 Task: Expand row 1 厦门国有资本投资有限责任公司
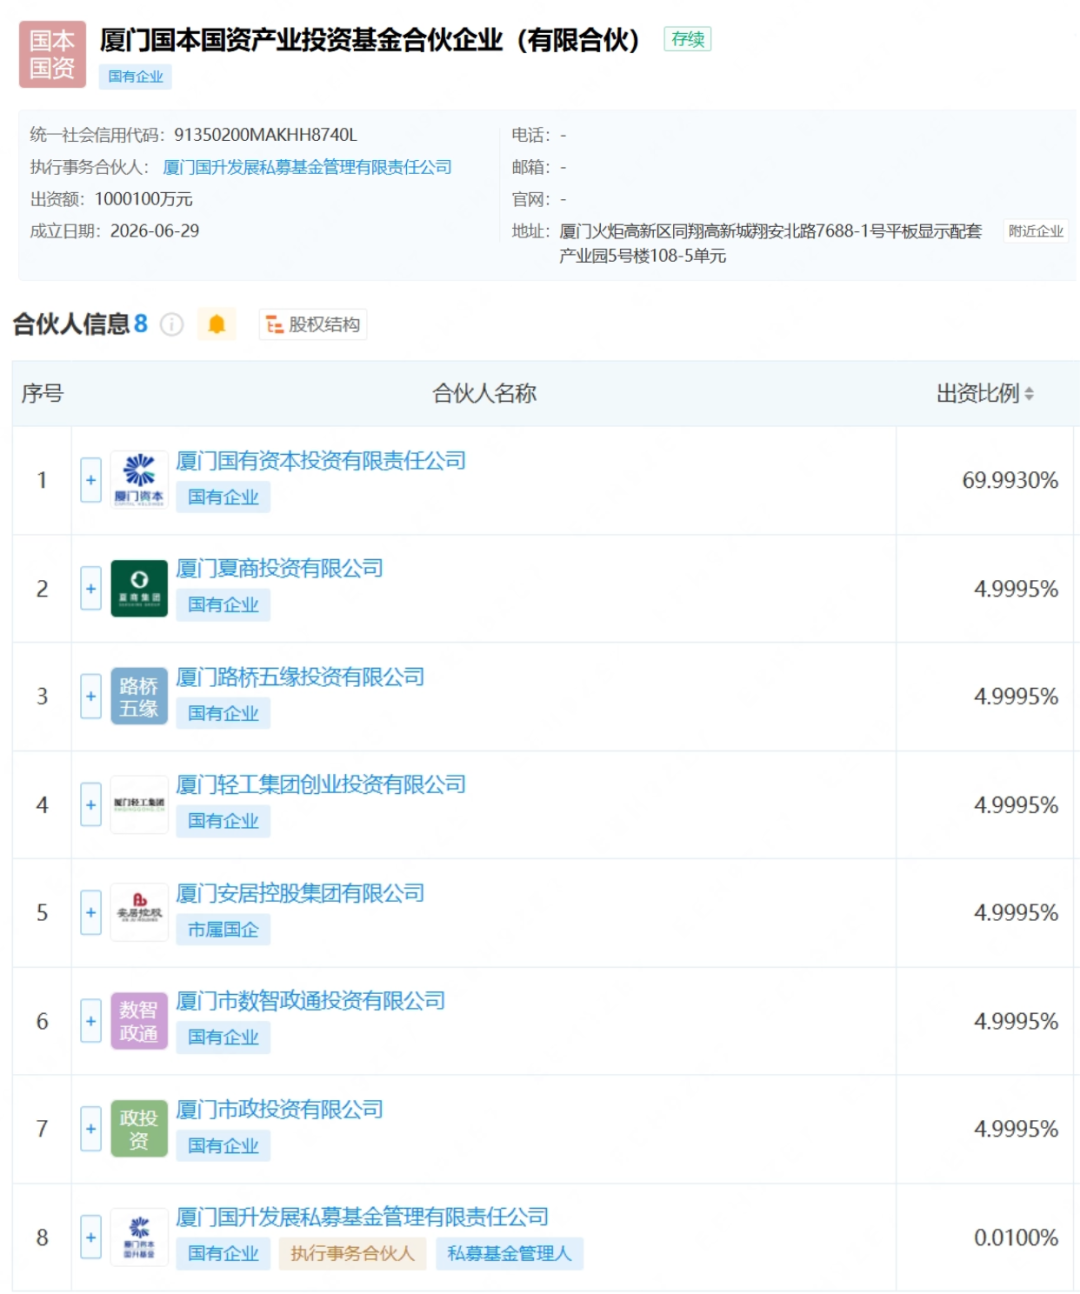91,480
